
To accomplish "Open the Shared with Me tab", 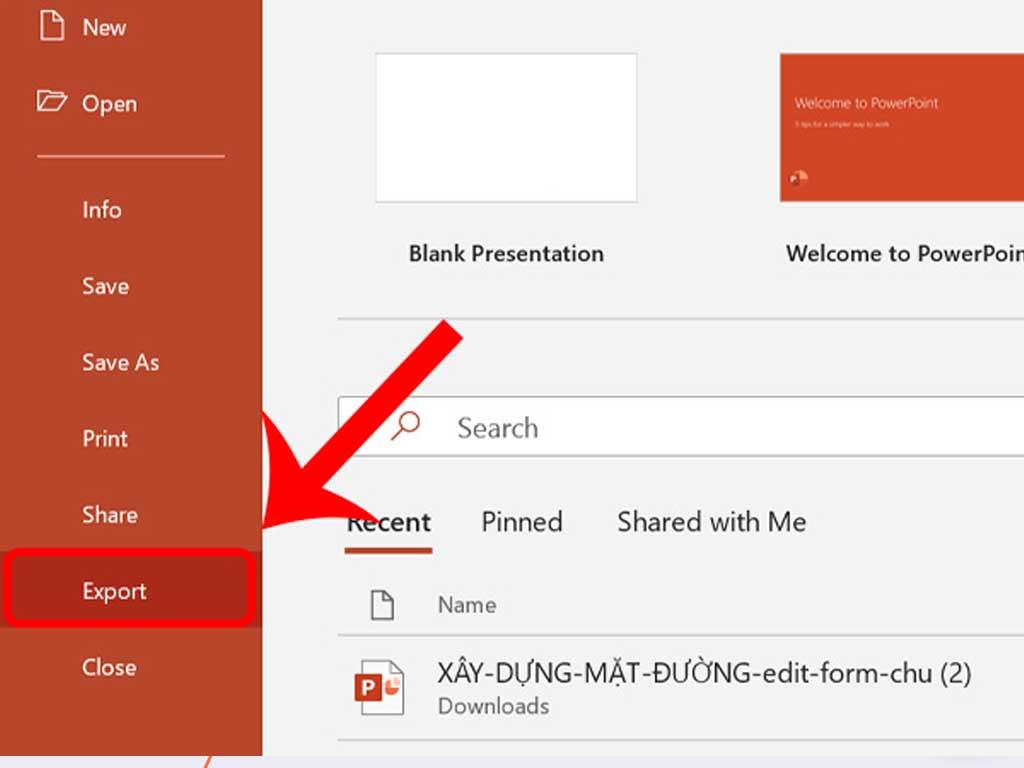I will pyautogui.click(x=710, y=521).
